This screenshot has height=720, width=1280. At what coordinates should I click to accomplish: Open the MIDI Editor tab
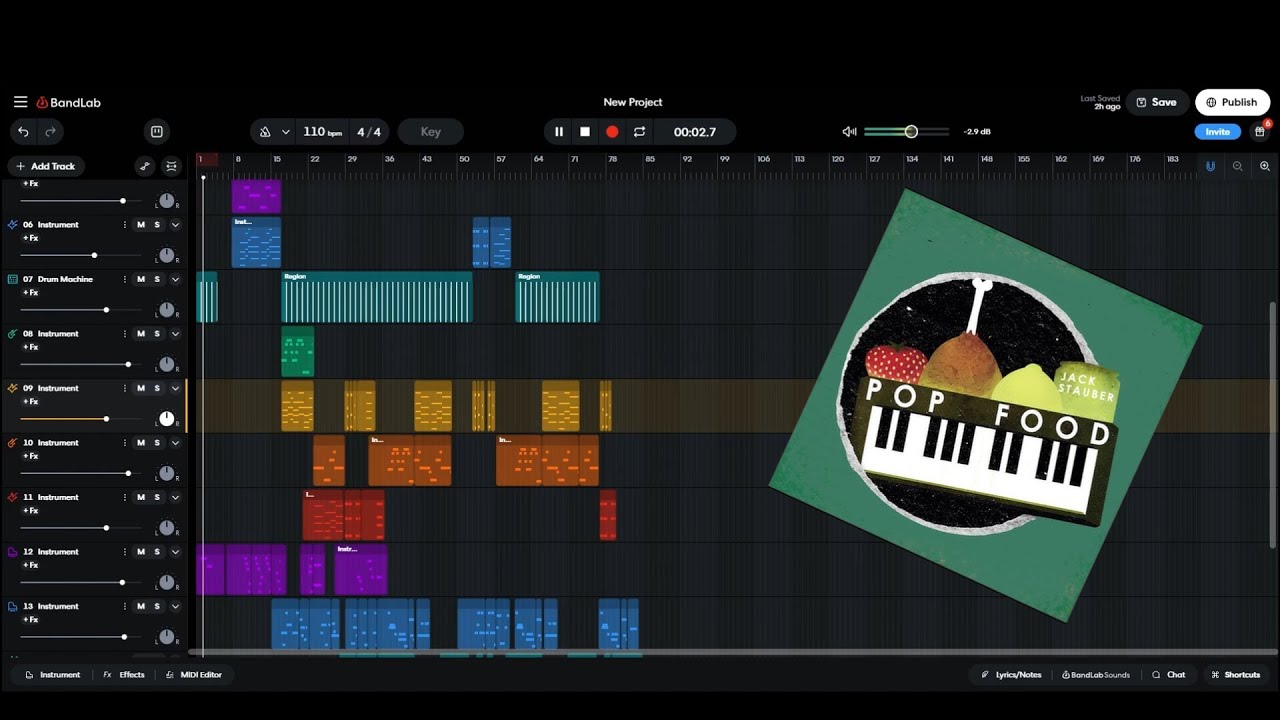click(x=194, y=675)
